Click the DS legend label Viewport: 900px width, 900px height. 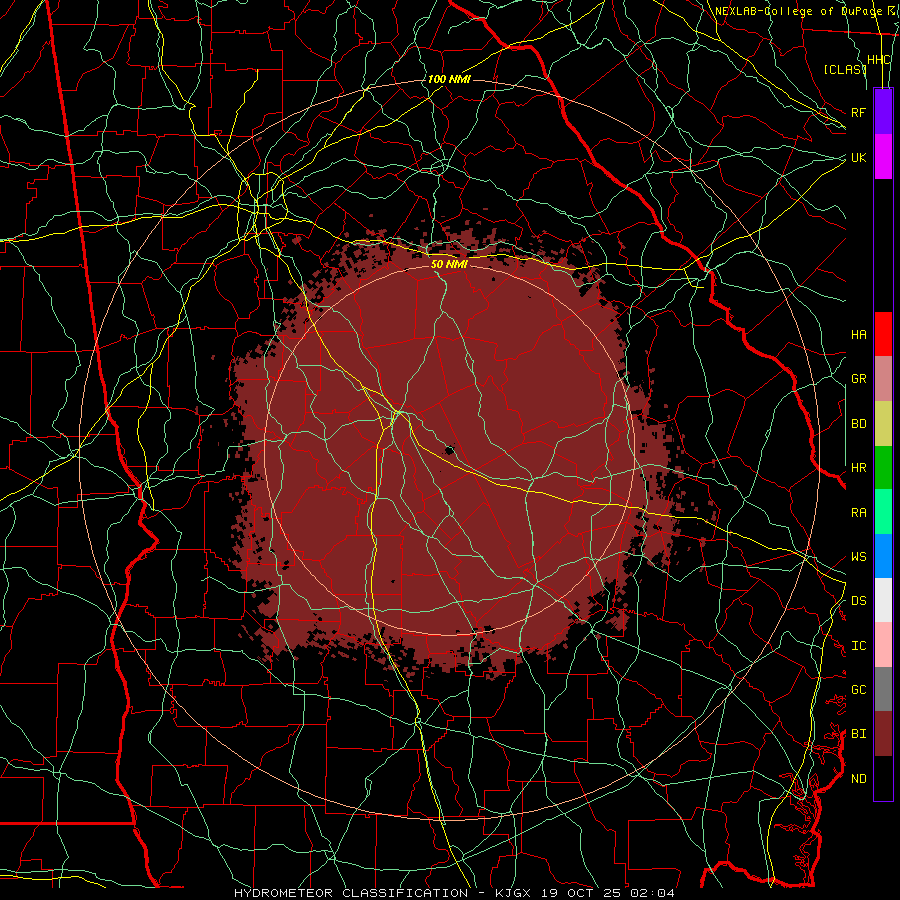click(859, 601)
